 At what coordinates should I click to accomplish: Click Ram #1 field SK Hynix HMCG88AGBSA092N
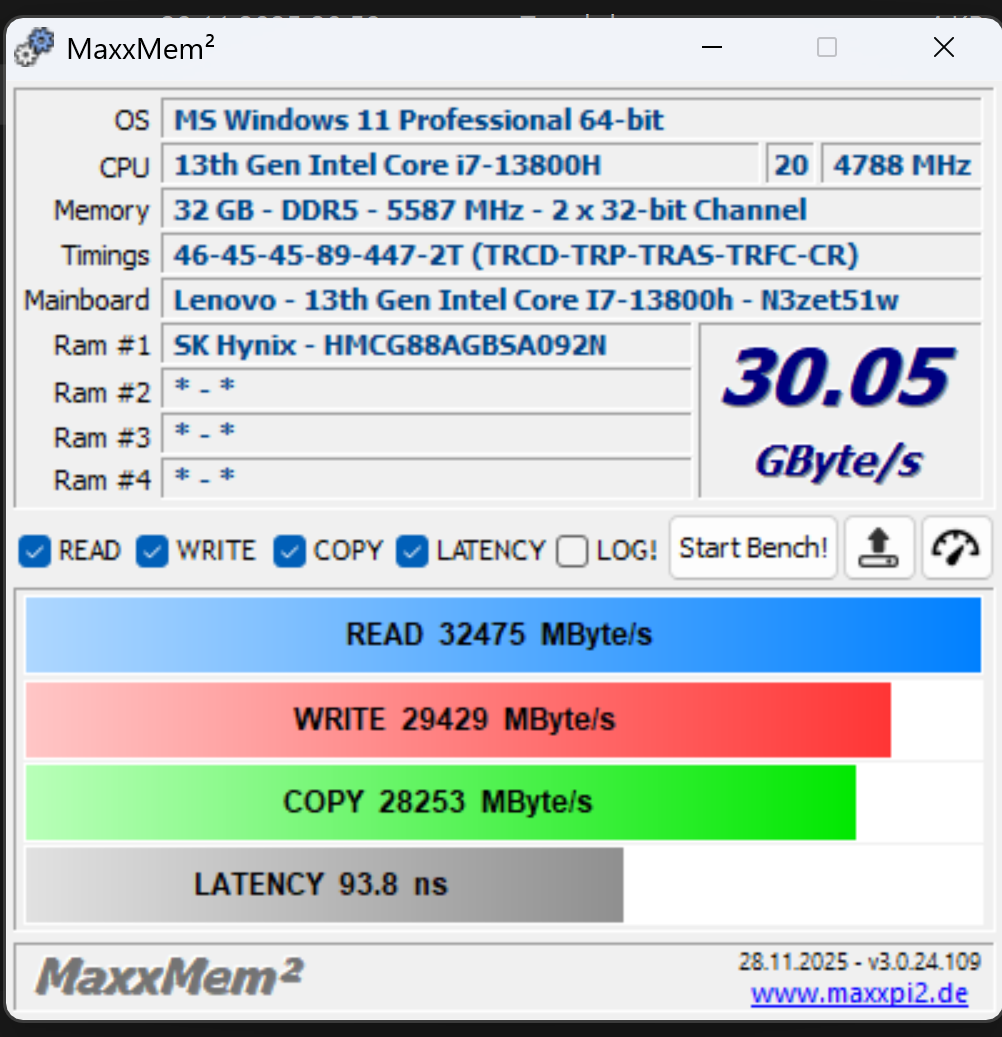click(427, 345)
